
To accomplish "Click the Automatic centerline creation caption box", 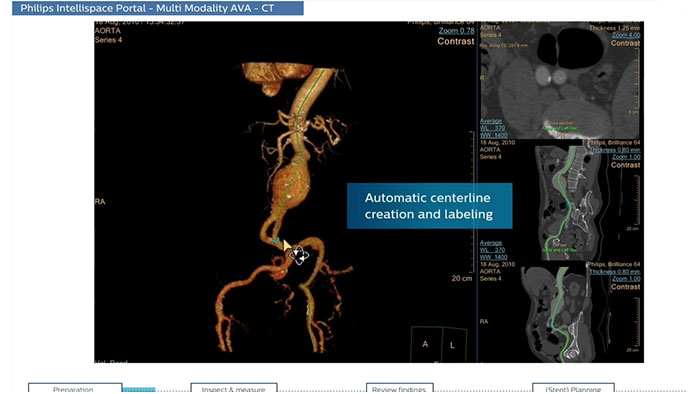I will 429,206.
